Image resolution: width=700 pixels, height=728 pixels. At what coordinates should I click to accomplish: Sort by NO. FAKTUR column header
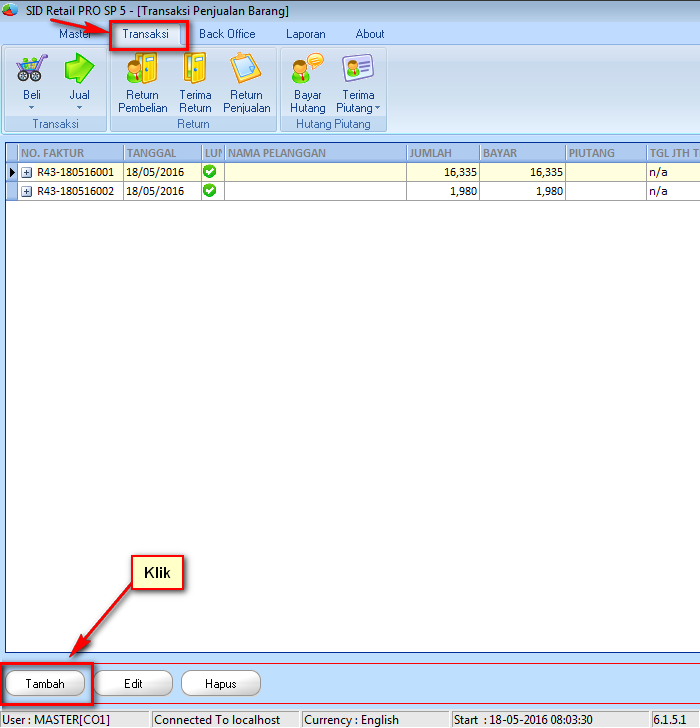pos(71,153)
